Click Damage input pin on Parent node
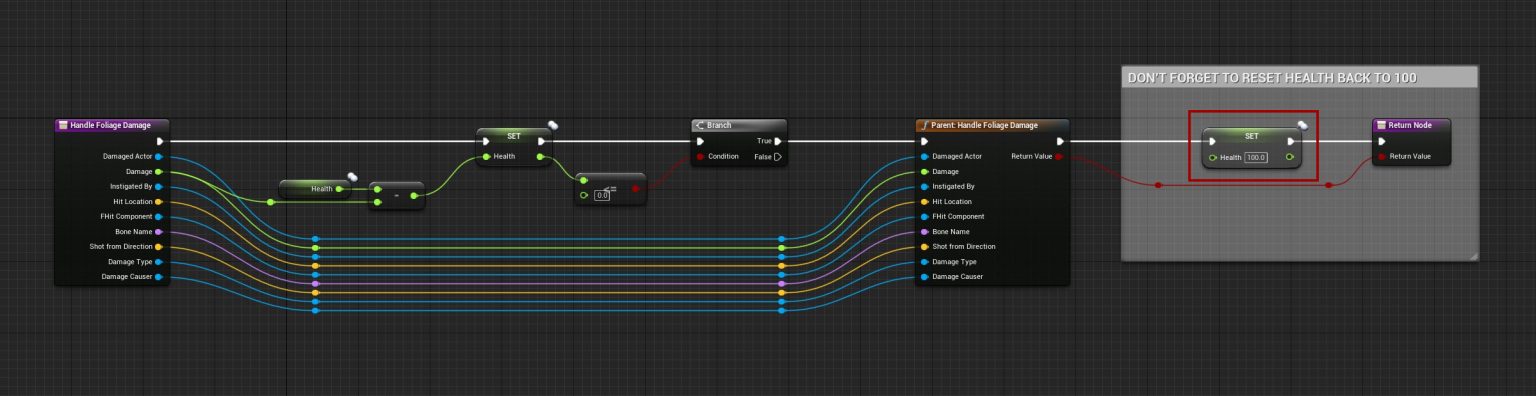 tap(924, 171)
